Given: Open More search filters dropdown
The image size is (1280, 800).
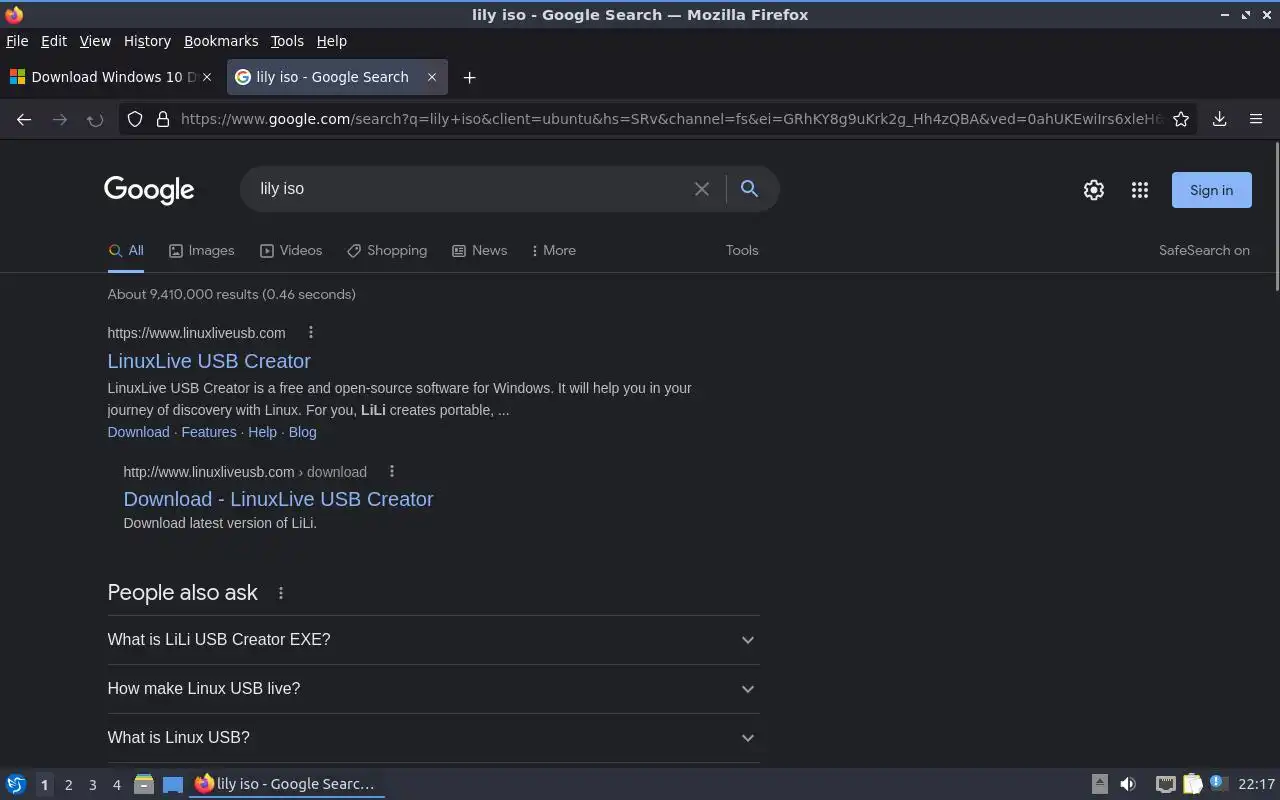Looking at the screenshot, I should tap(554, 250).
